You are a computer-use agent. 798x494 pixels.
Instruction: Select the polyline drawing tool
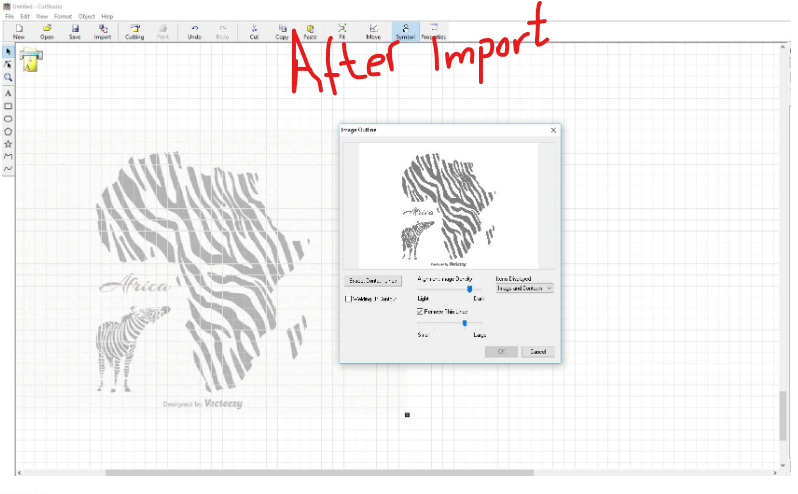(8, 156)
